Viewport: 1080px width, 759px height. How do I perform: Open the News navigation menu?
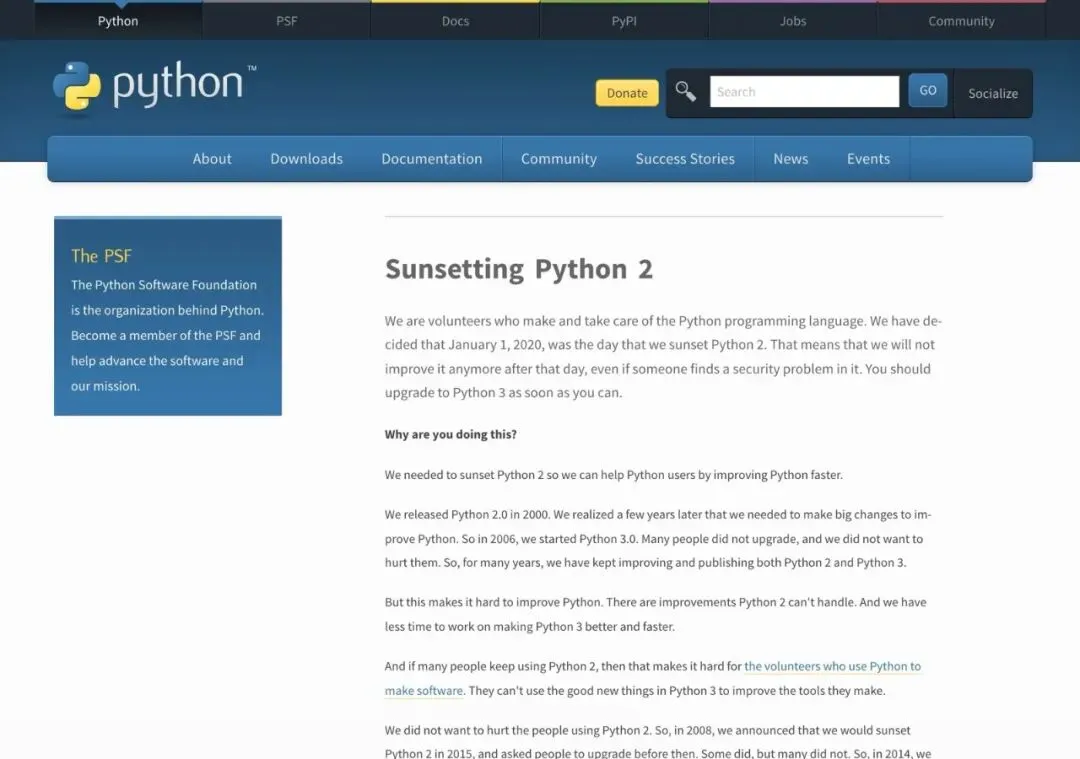(x=791, y=159)
